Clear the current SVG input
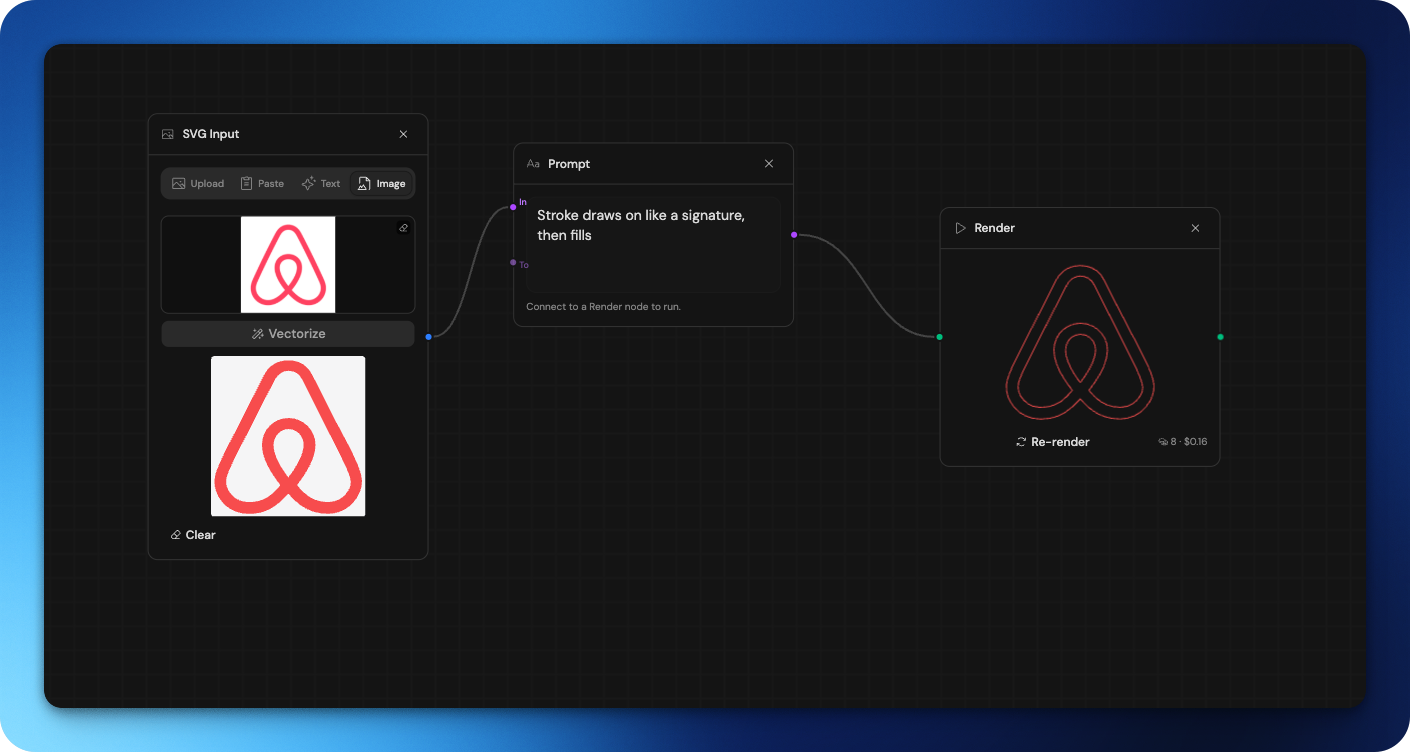 click(x=192, y=534)
